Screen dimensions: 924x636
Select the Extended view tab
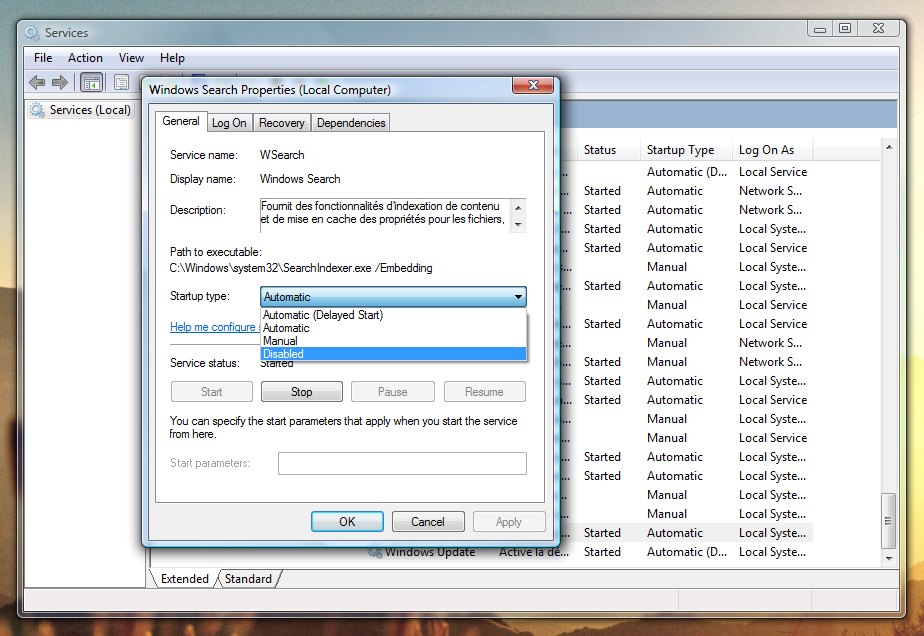184,579
